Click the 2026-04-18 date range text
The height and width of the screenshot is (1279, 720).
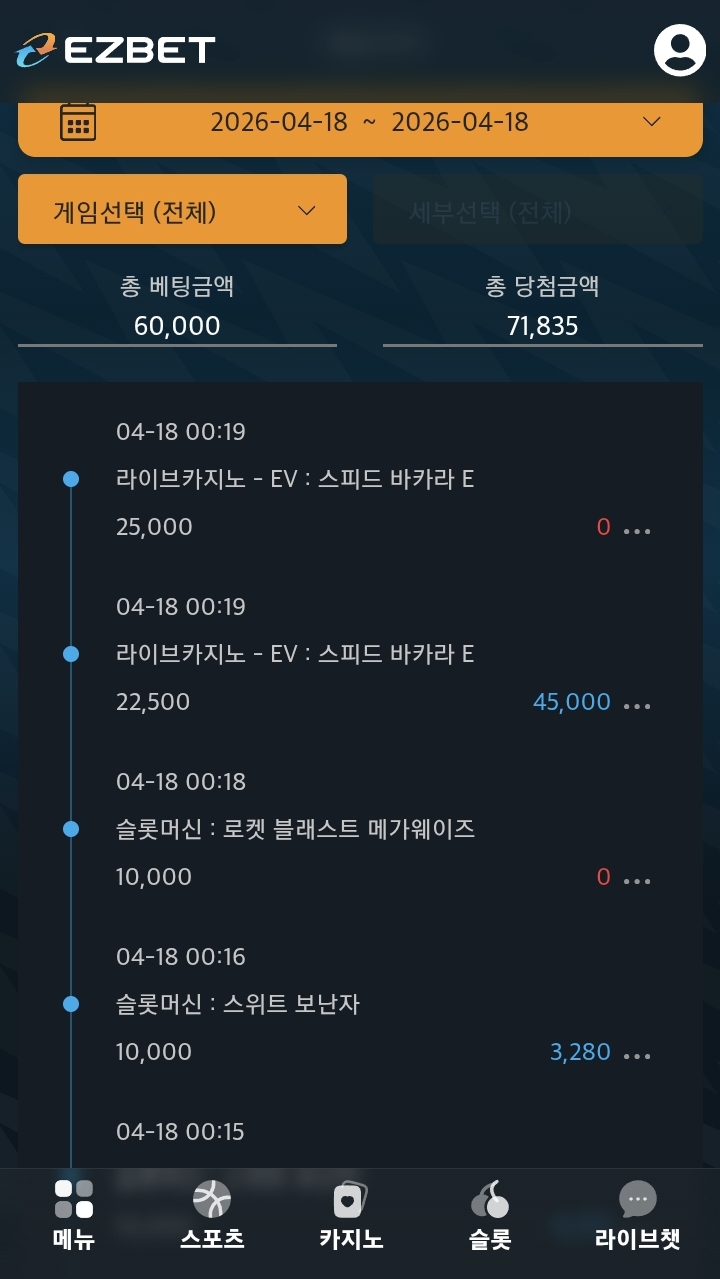pyautogui.click(x=368, y=122)
